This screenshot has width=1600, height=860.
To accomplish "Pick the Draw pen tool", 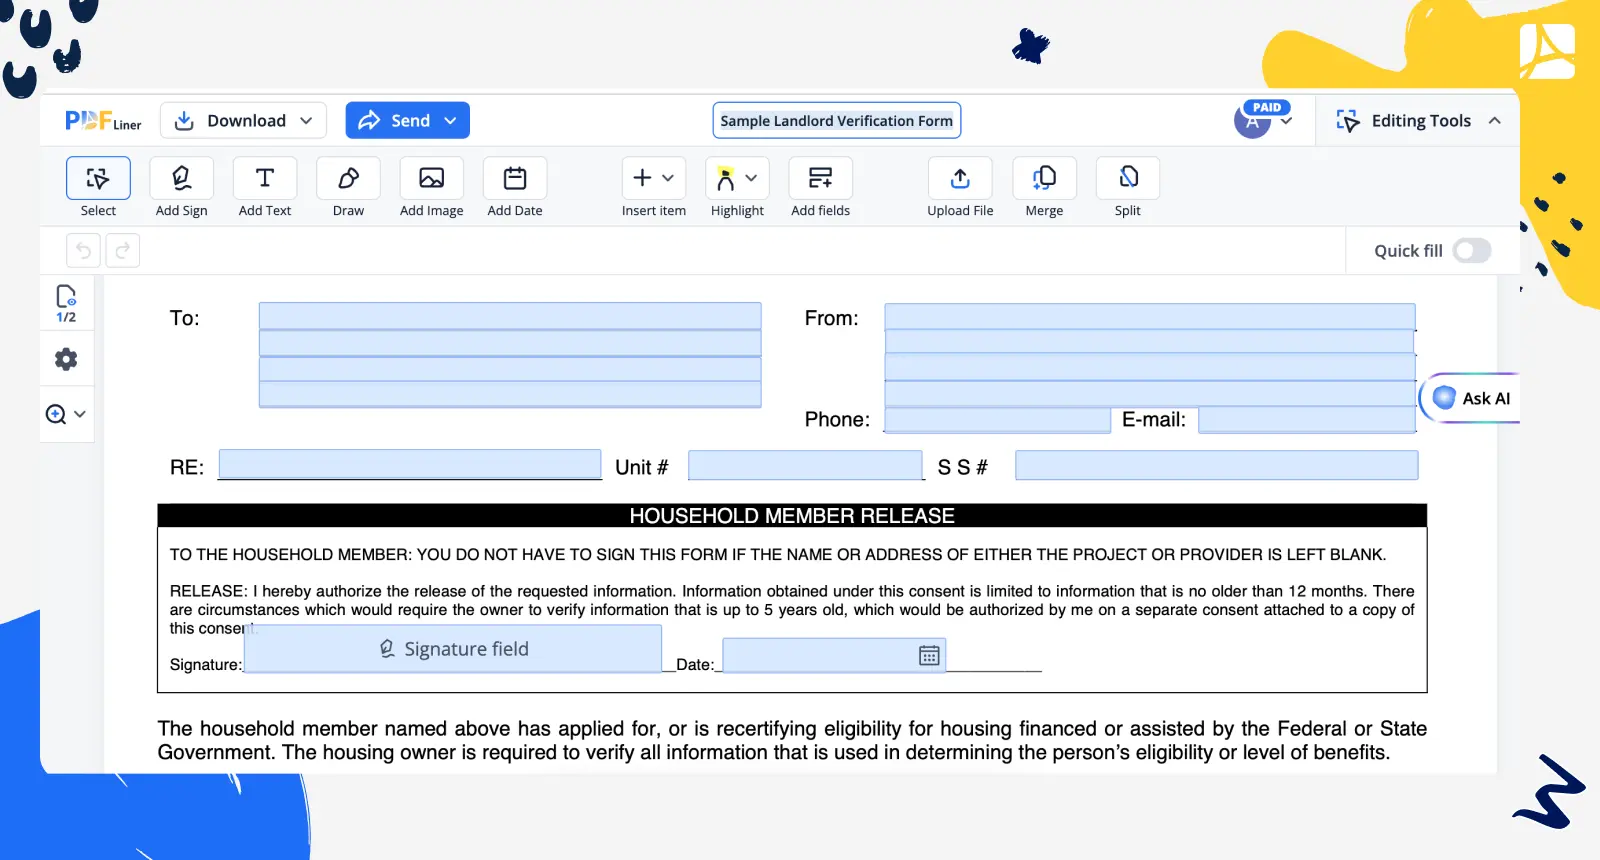I will (x=348, y=178).
